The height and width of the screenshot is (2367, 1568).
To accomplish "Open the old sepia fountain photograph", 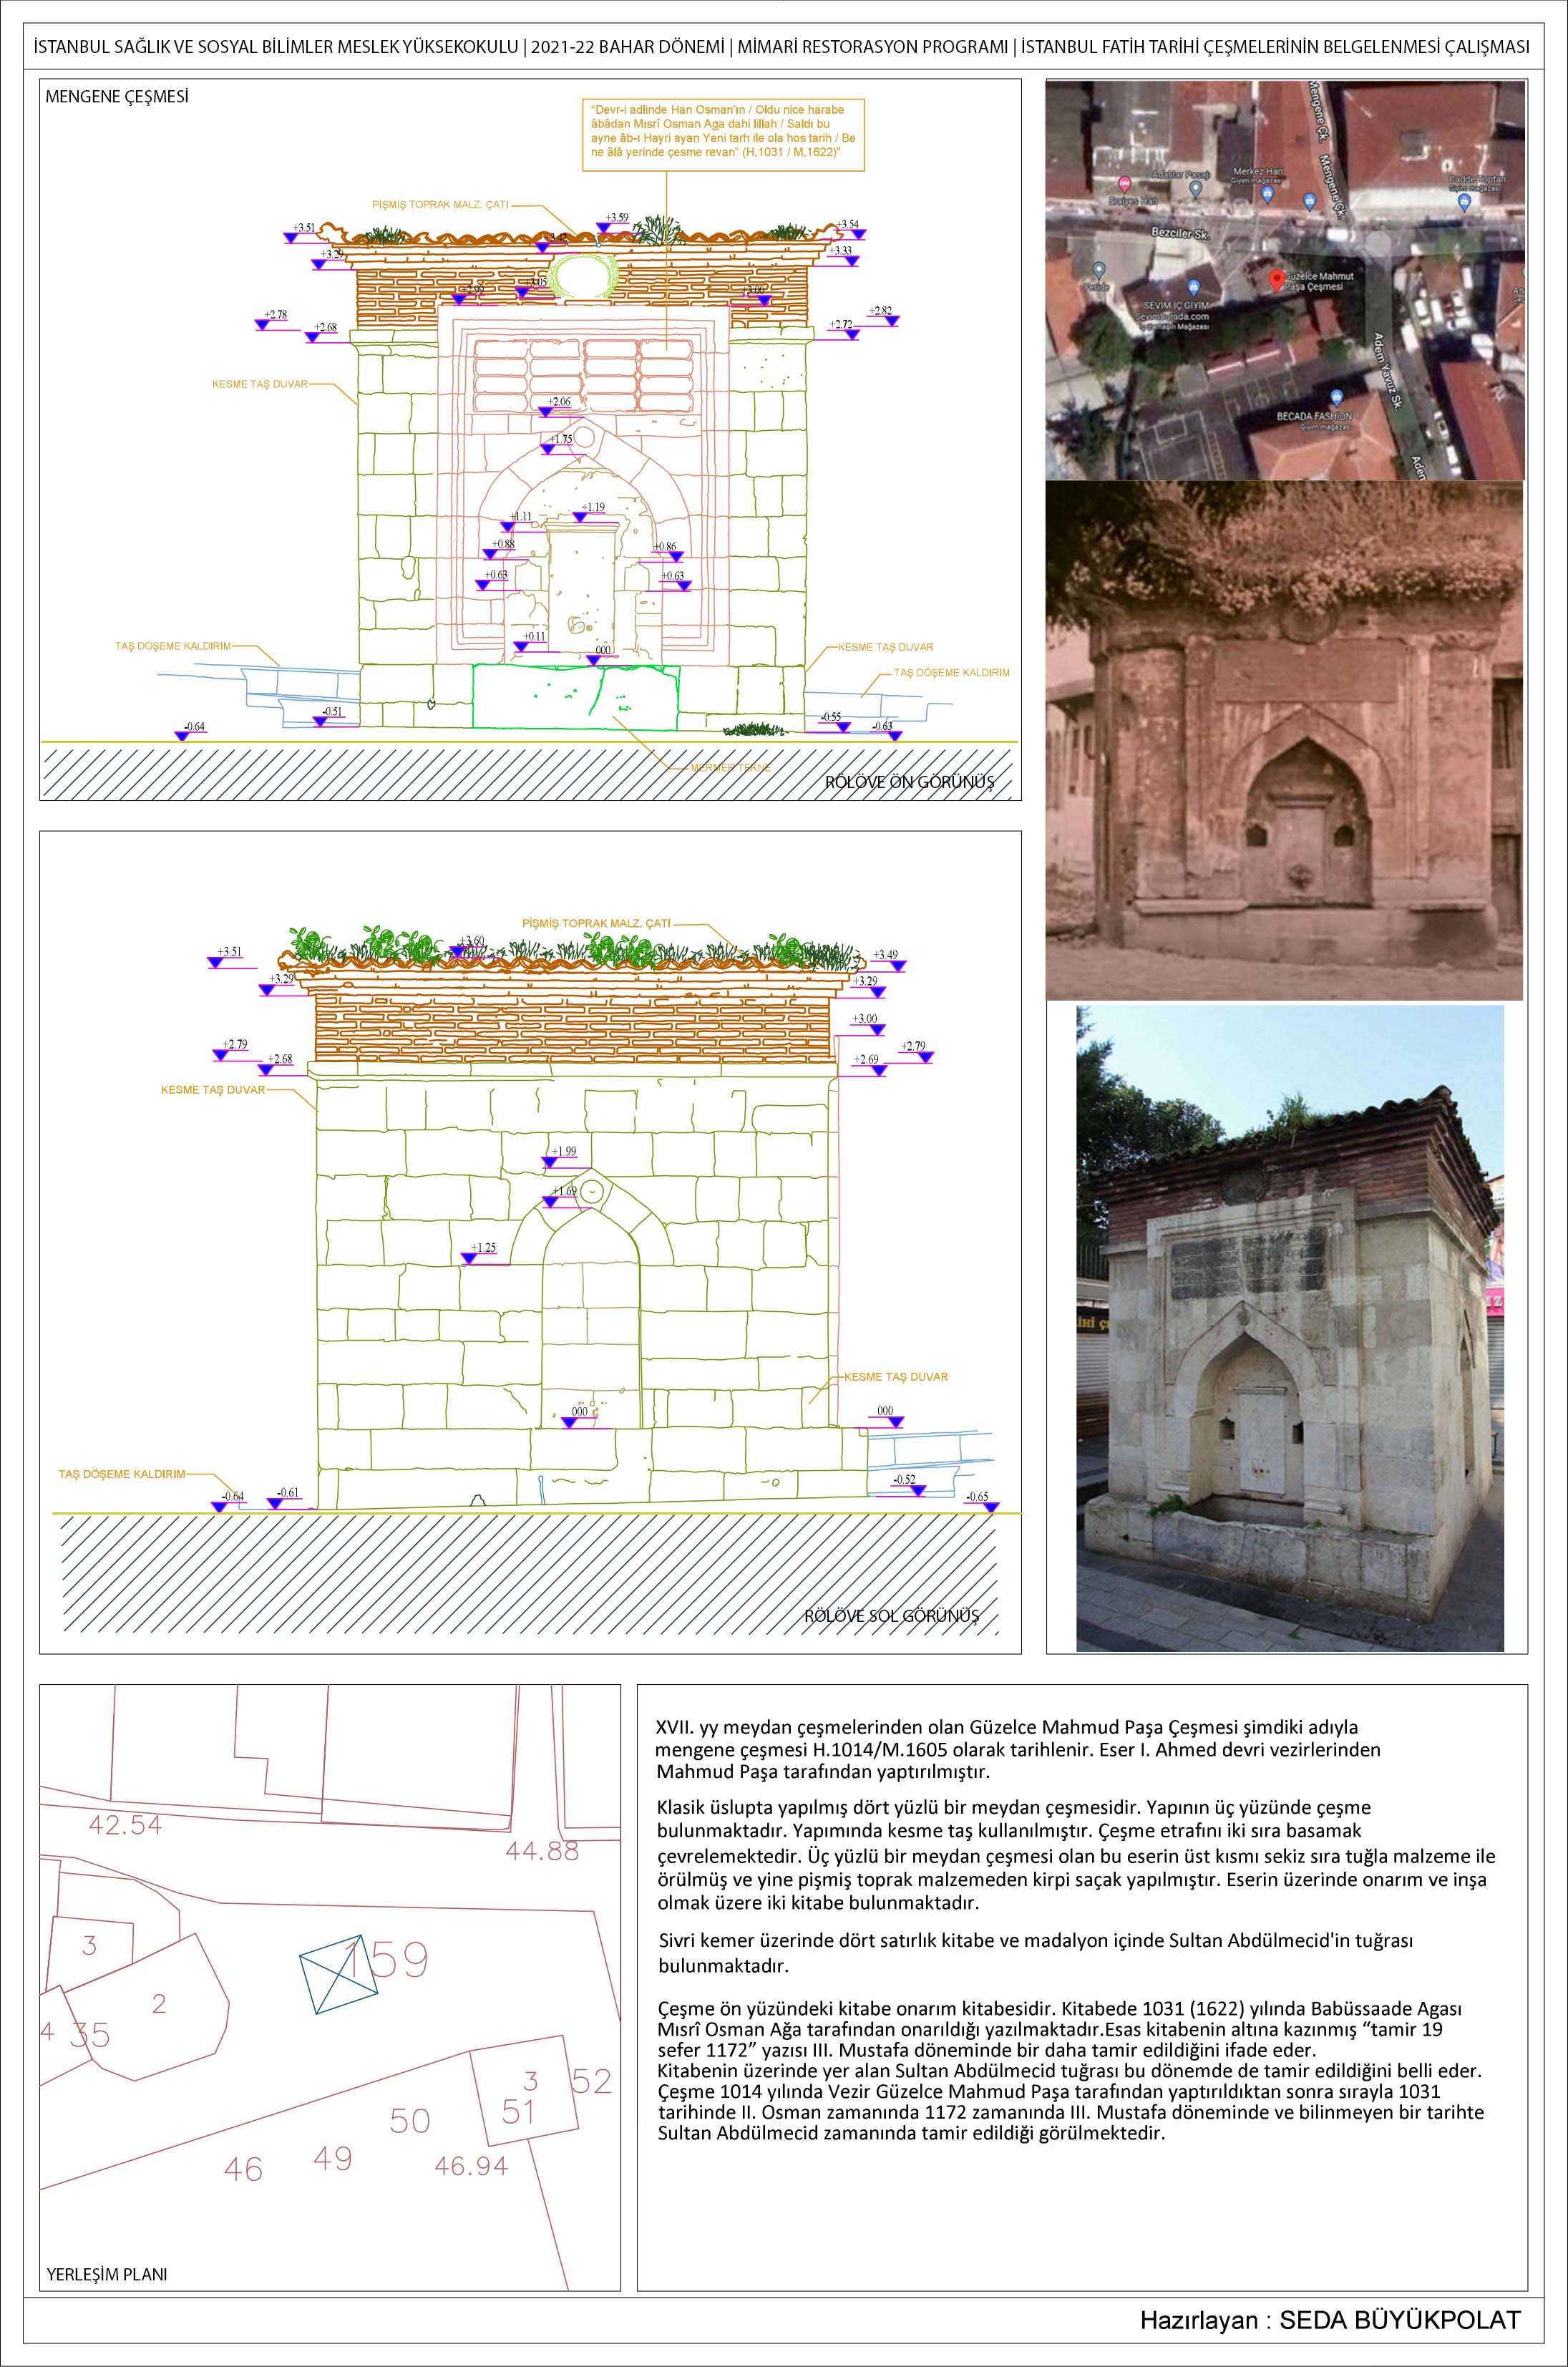I will (x=1284, y=740).
